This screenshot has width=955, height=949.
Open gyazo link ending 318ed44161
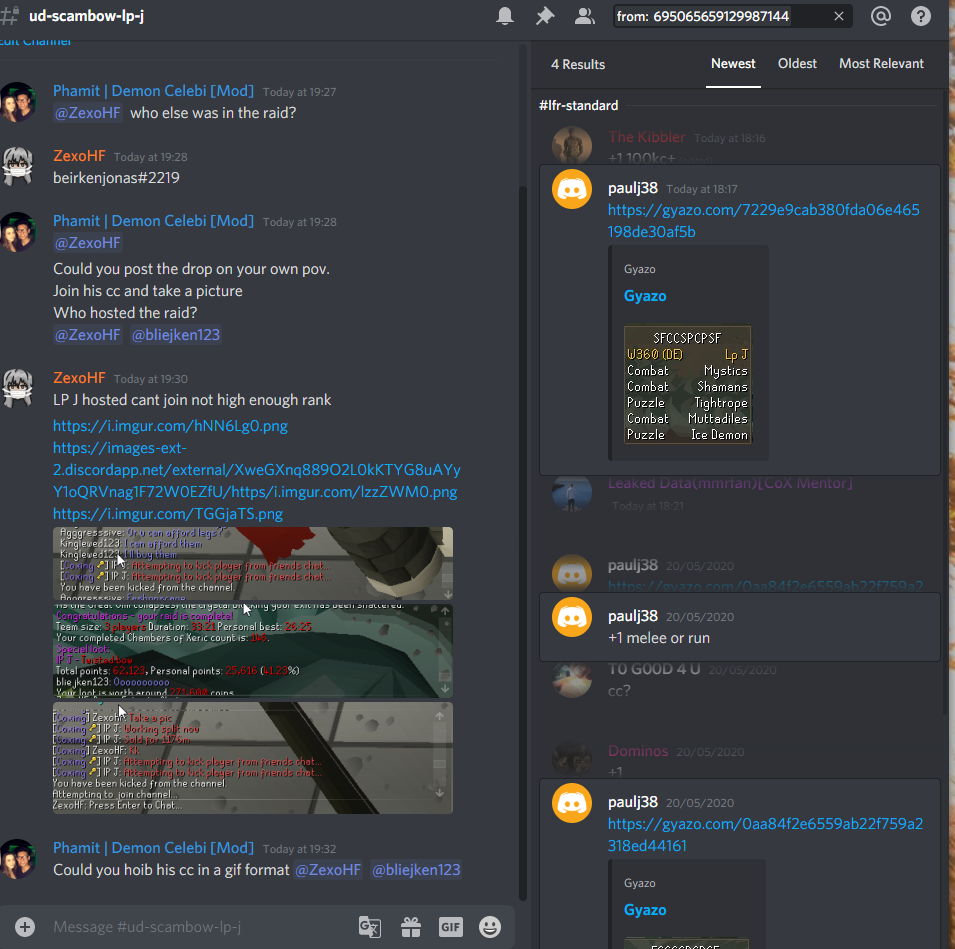point(765,834)
